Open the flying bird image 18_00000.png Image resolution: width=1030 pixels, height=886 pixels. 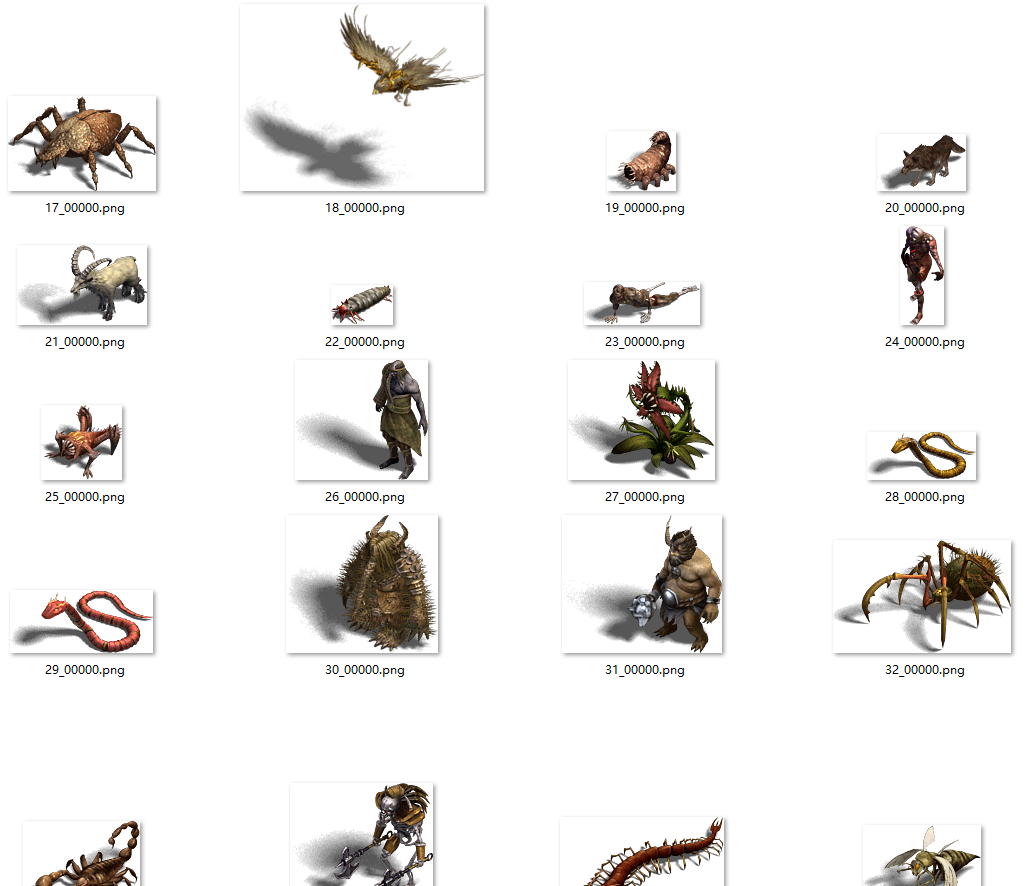coord(362,97)
